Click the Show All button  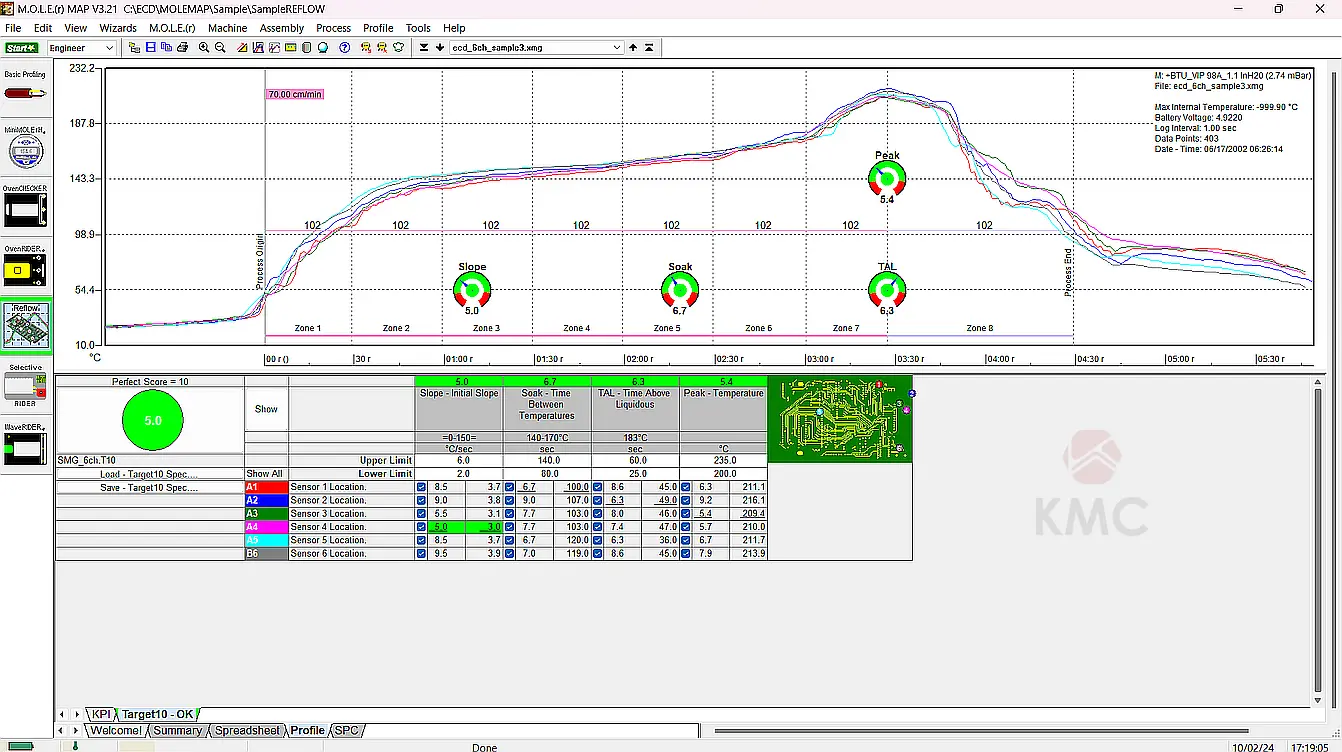tap(265, 474)
